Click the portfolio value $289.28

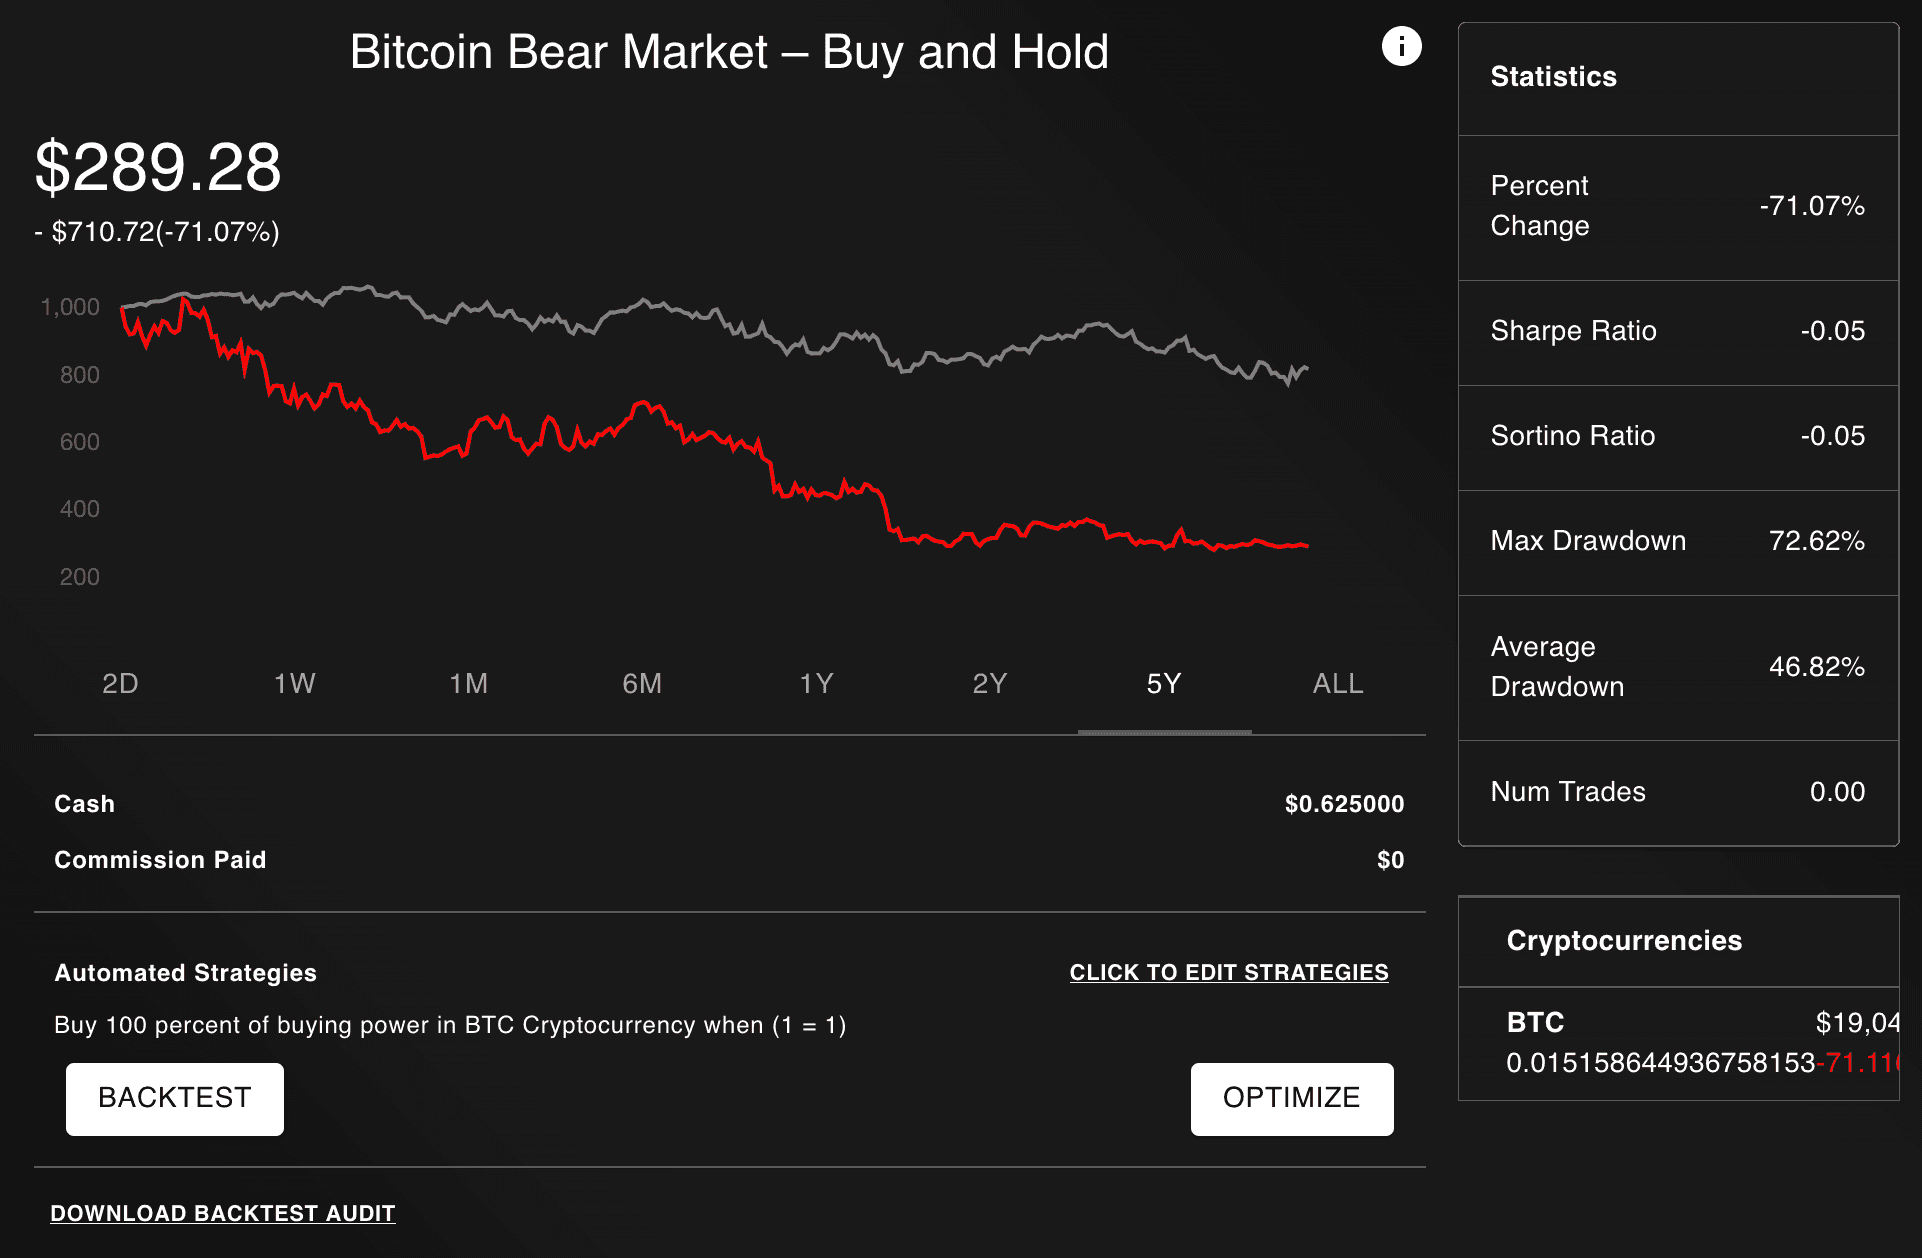tap(157, 166)
